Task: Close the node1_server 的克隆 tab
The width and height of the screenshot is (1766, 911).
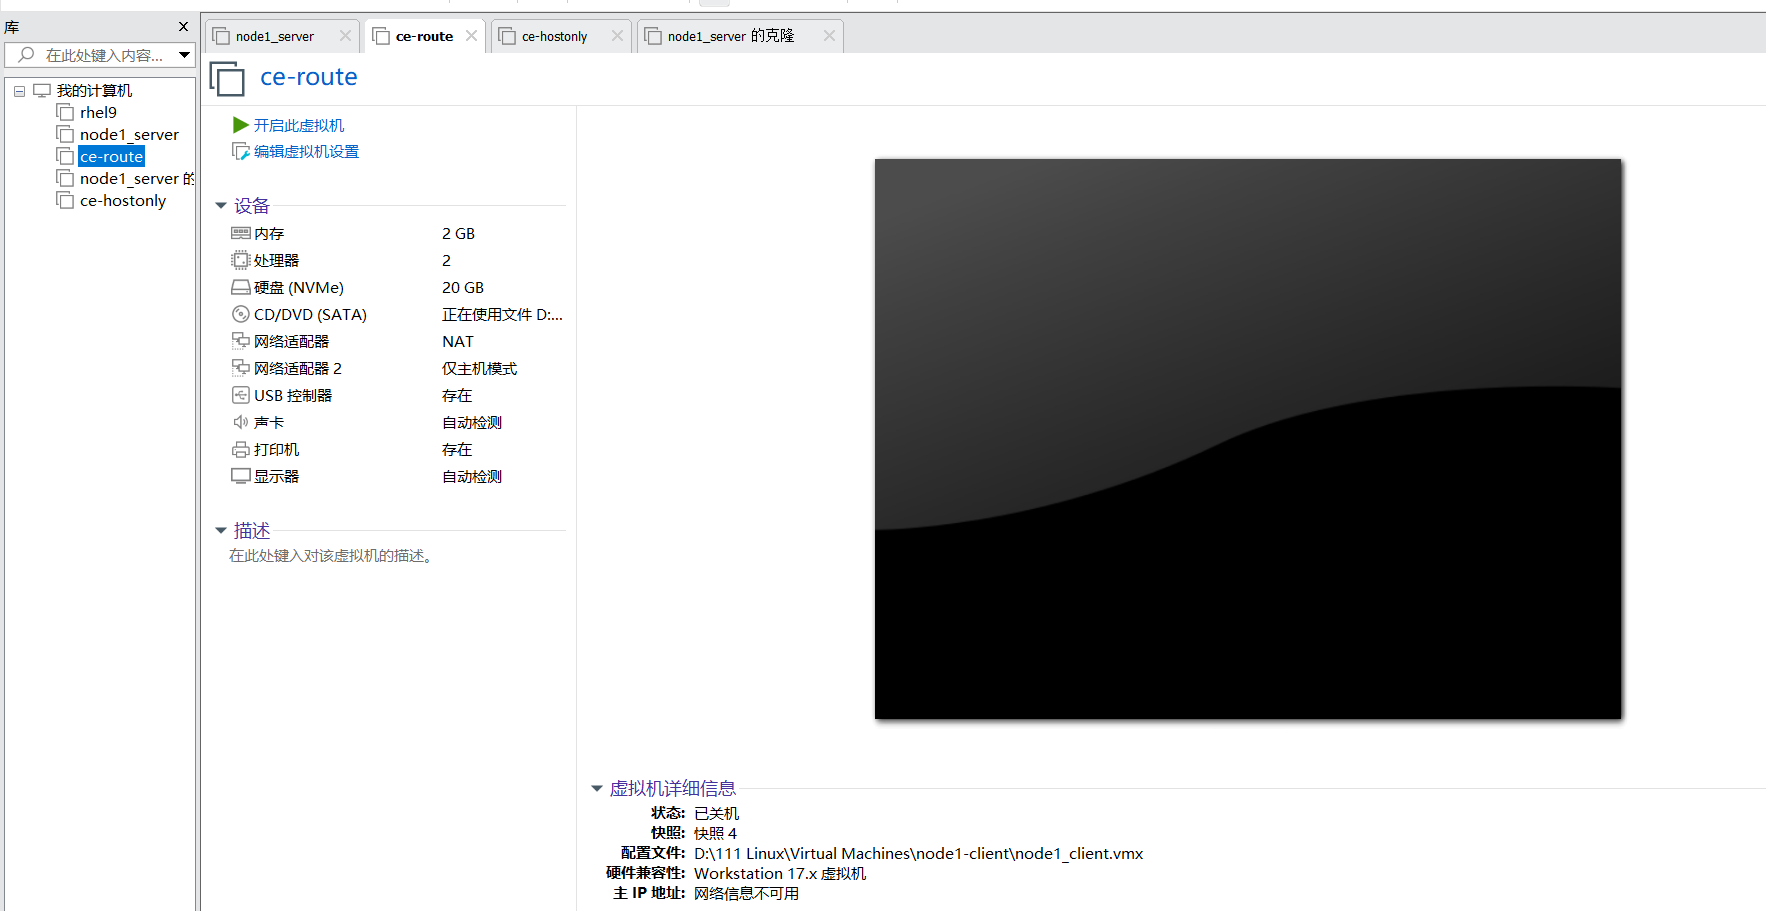Action: (829, 36)
